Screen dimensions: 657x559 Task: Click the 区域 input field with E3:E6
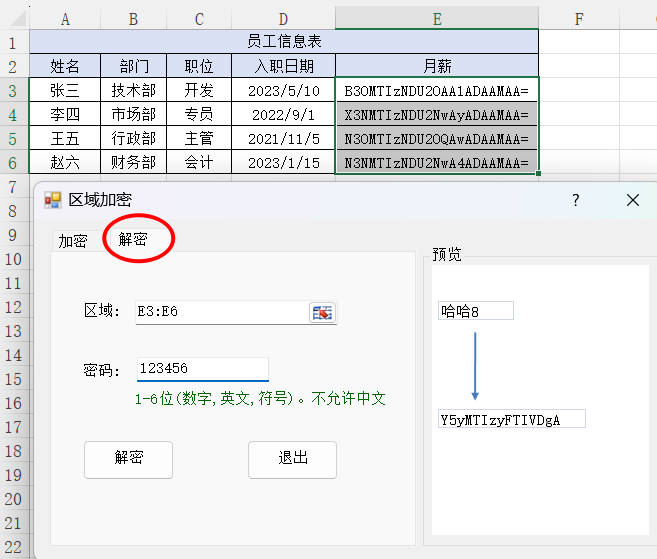220,312
